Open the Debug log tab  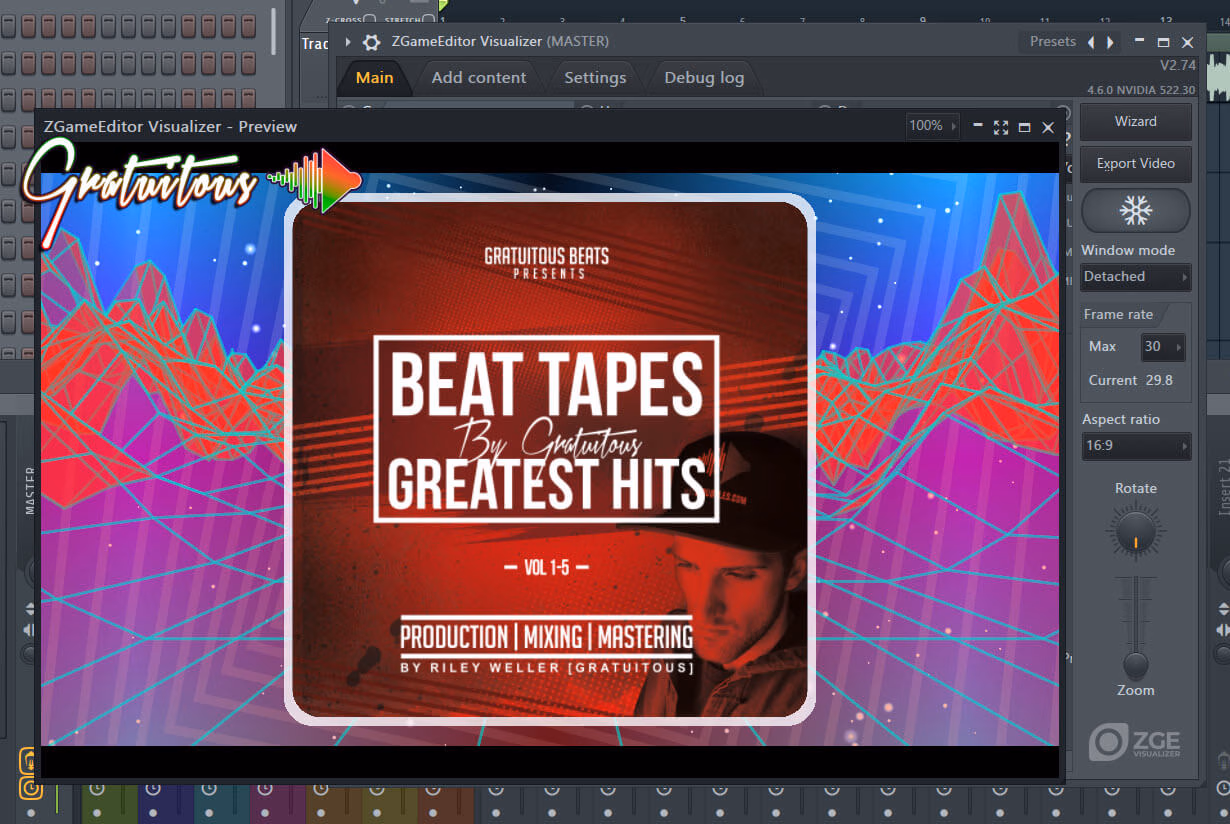704,77
